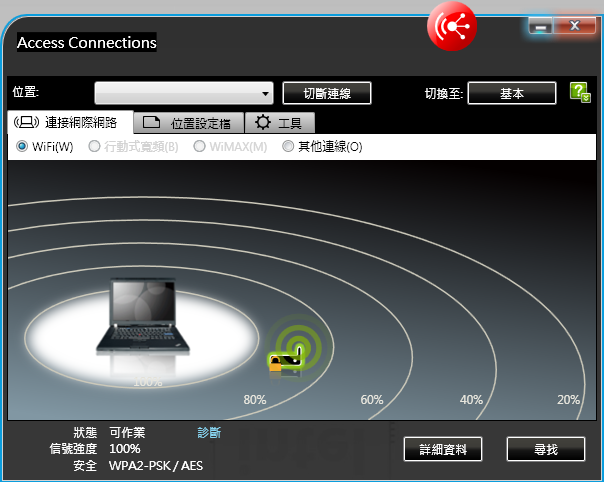604x482 pixels.
Task: Select the WiFi(W) radio button
Action: tap(22, 146)
